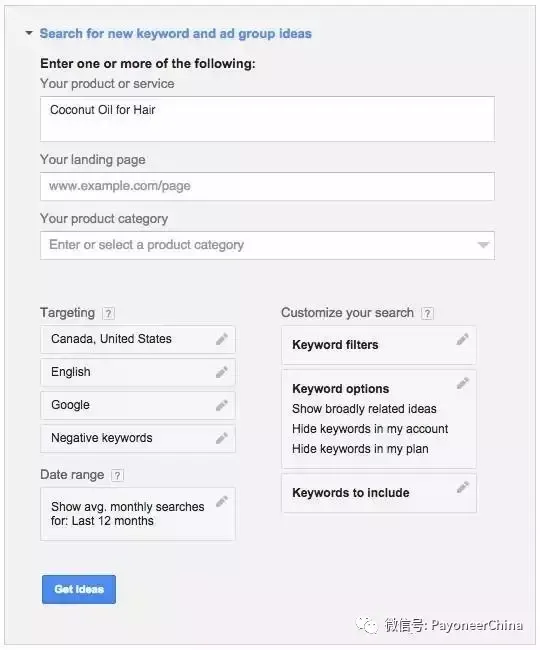The width and height of the screenshot is (540, 650).
Task: Focus the Your product or service text box
Action: tap(267, 119)
